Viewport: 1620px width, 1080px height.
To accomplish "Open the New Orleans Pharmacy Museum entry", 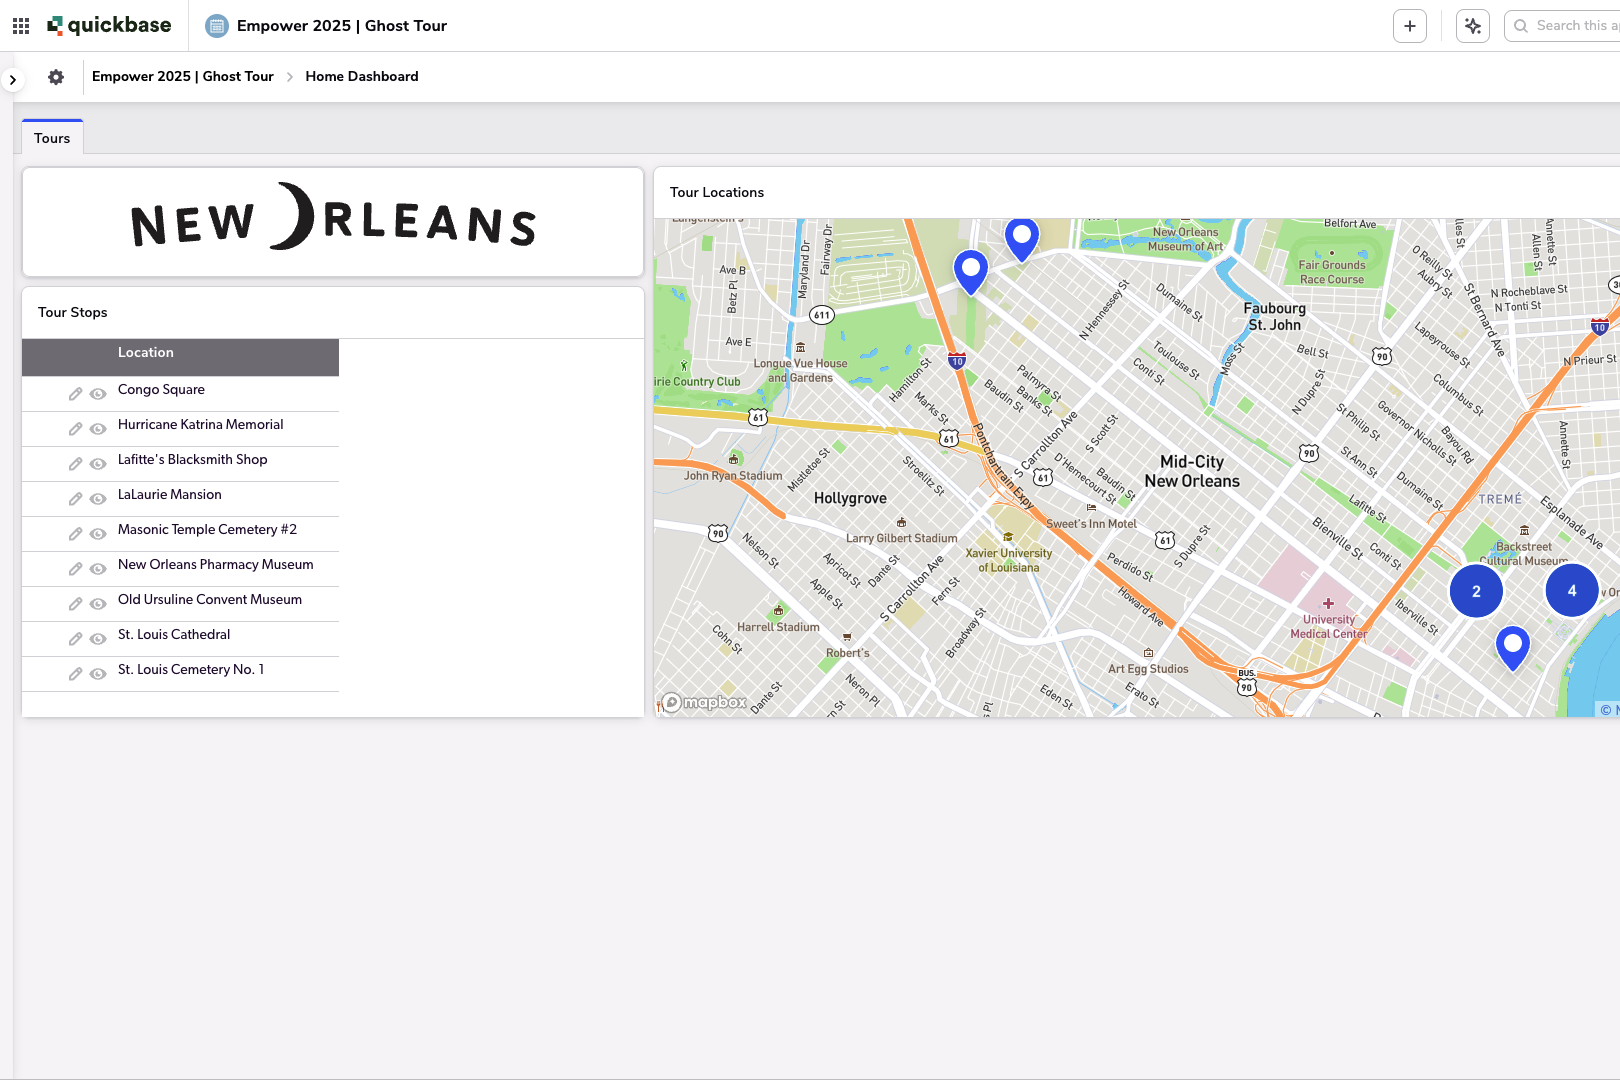I will [x=215, y=565].
